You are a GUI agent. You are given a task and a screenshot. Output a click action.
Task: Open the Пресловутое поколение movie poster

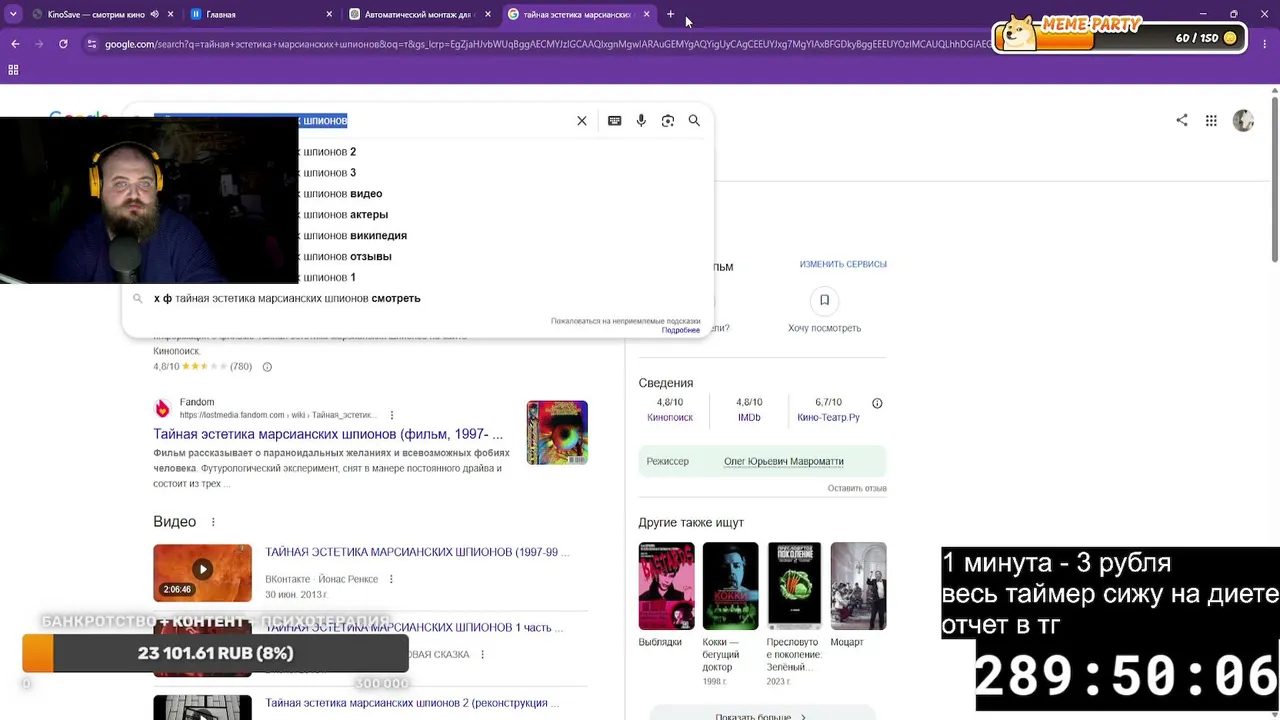[794, 586]
